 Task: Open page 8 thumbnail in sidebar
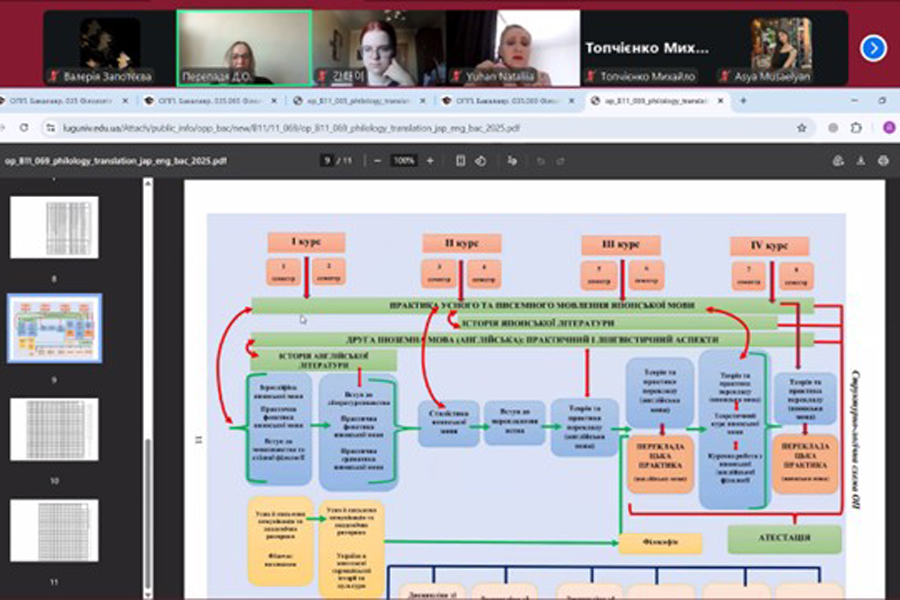pyautogui.click(x=55, y=227)
